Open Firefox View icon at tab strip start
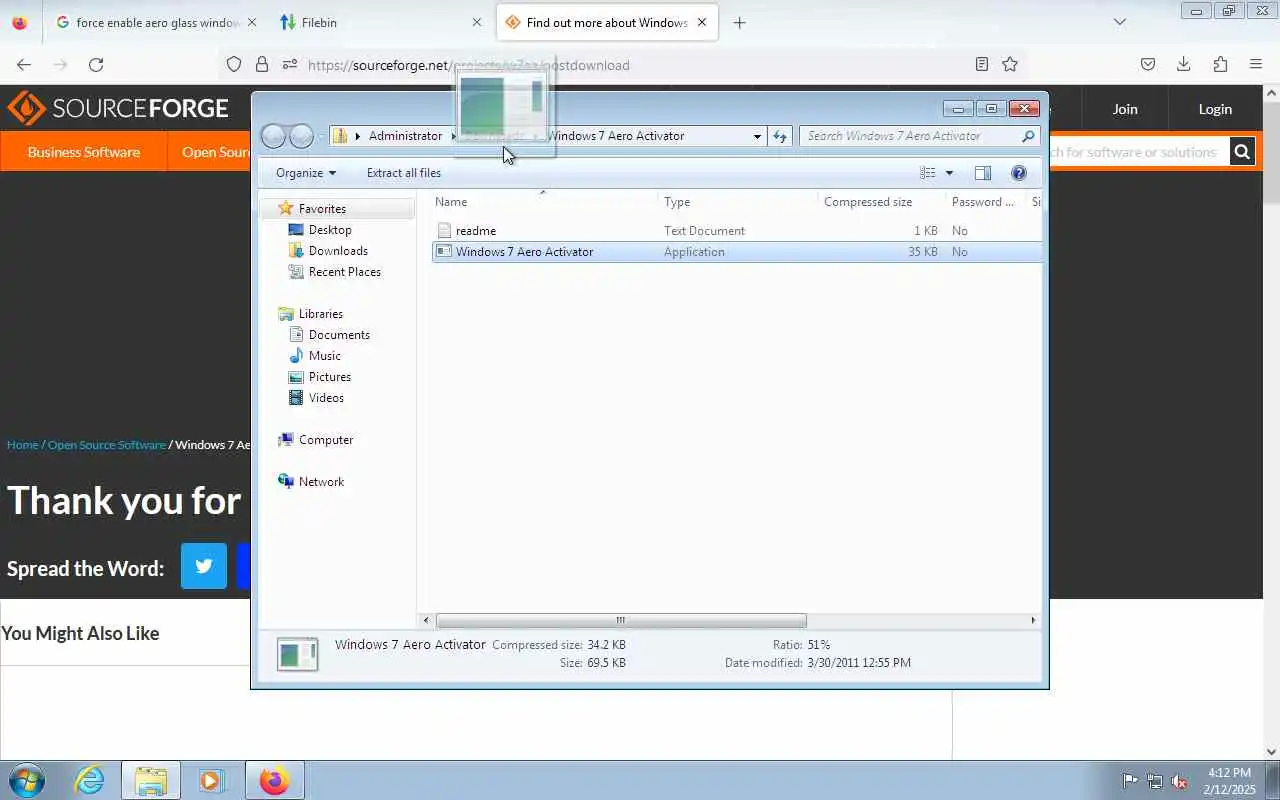 (20, 22)
